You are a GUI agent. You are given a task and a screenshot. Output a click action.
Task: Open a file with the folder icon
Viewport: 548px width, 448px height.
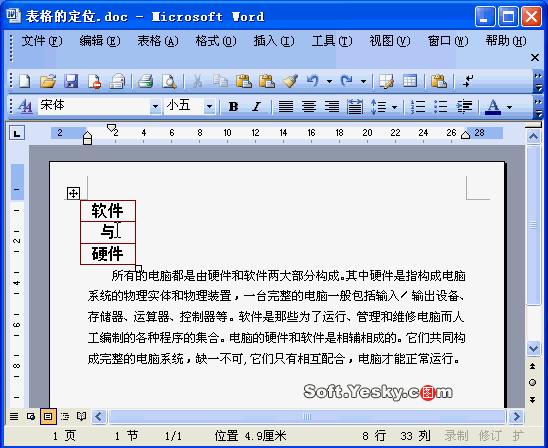point(48,81)
